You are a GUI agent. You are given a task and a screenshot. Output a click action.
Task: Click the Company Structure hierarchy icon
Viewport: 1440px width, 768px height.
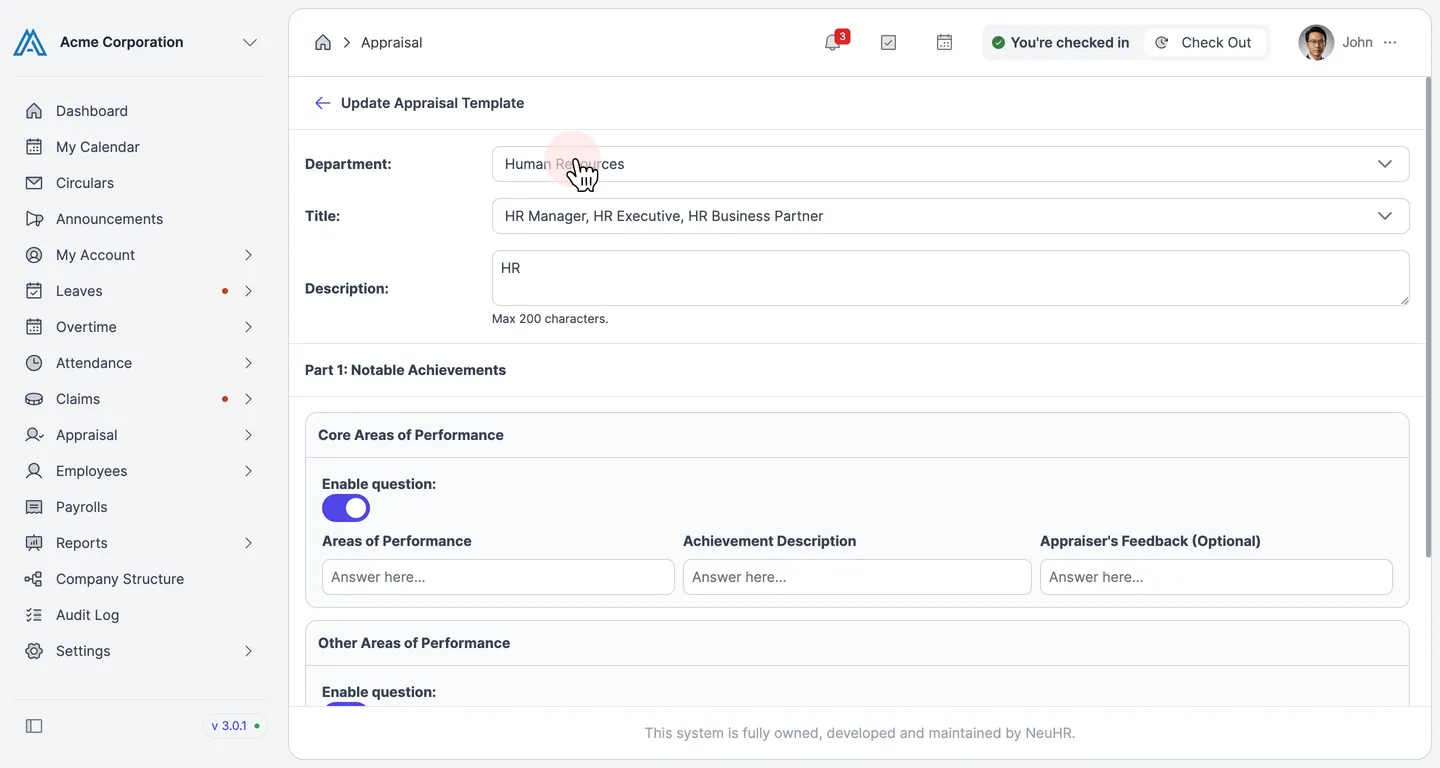pos(34,579)
